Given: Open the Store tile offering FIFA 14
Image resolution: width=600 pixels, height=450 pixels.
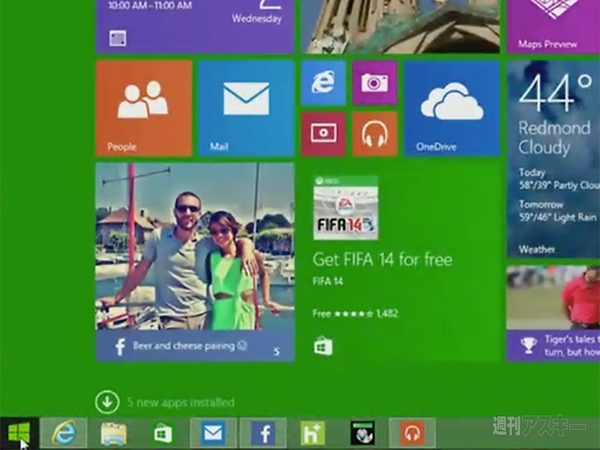Looking at the screenshot, I should click(401, 262).
